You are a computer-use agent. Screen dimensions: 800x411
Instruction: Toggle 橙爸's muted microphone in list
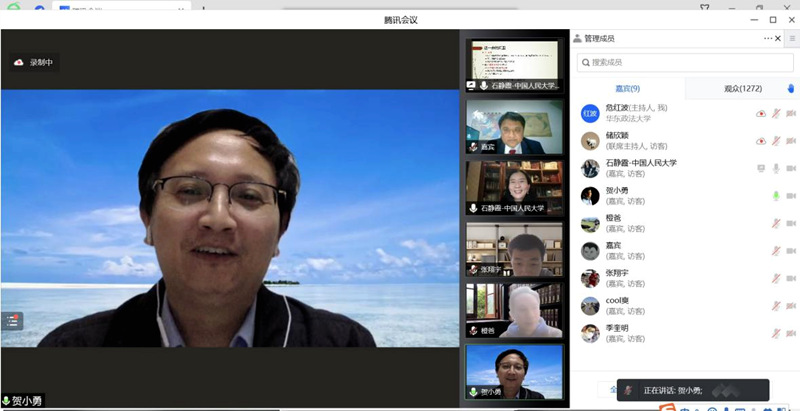click(x=775, y=223)
